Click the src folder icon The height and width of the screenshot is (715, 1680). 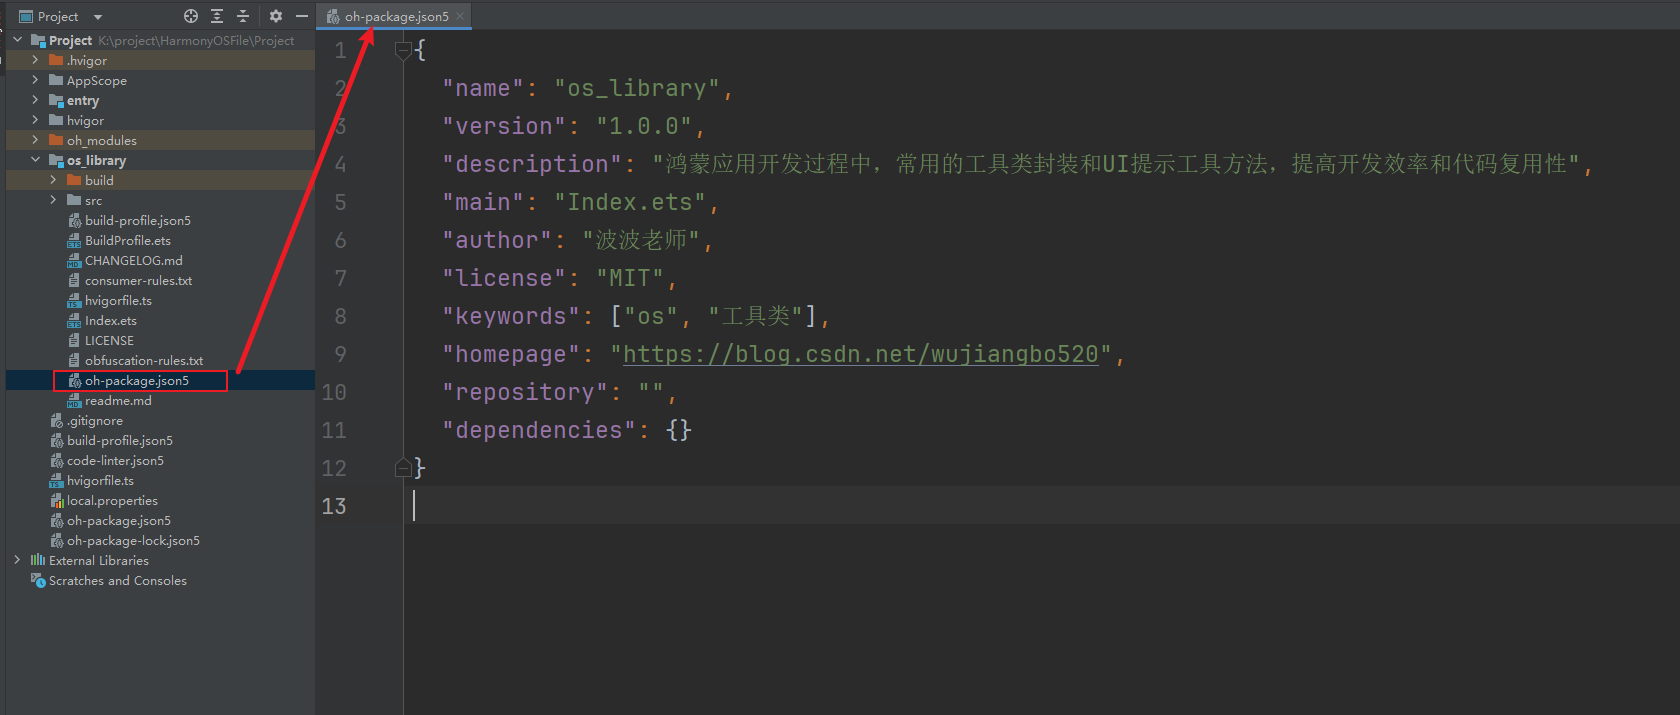tap(74, 200)
